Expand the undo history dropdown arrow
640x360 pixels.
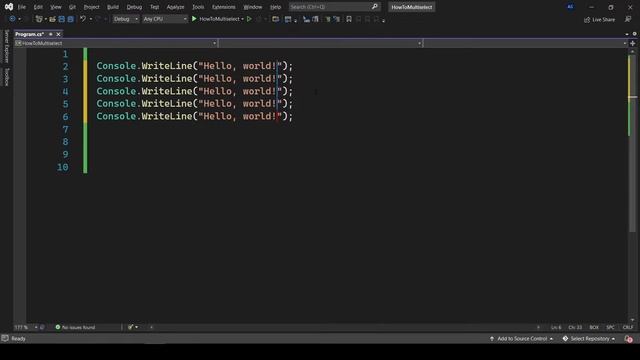91,19
